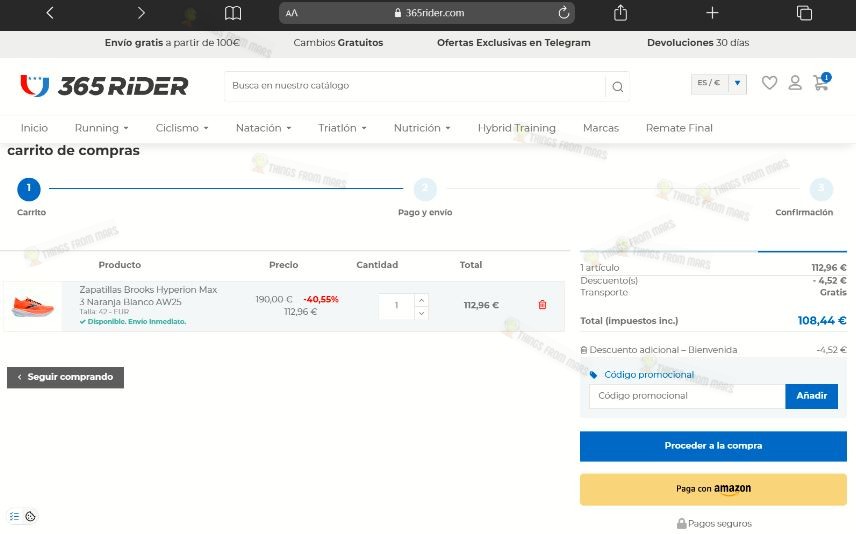Decrease quantity with the down arrow
Screen dimensions: 856x534
pyautogui.click(x=421, y=313)
